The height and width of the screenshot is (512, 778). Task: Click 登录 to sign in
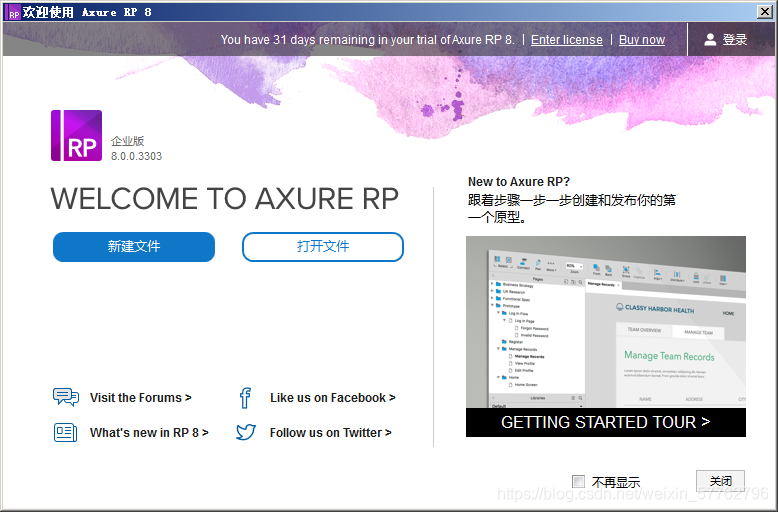coord(734,40)
